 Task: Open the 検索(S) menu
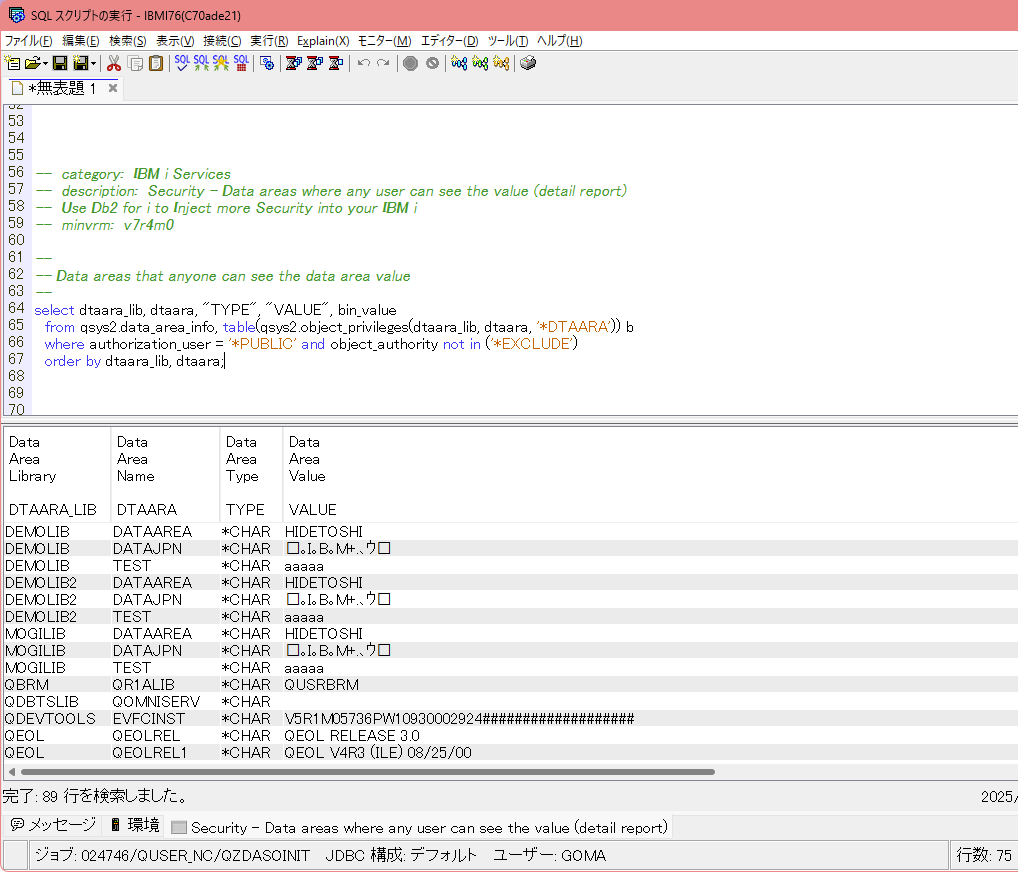click(127, 41)
